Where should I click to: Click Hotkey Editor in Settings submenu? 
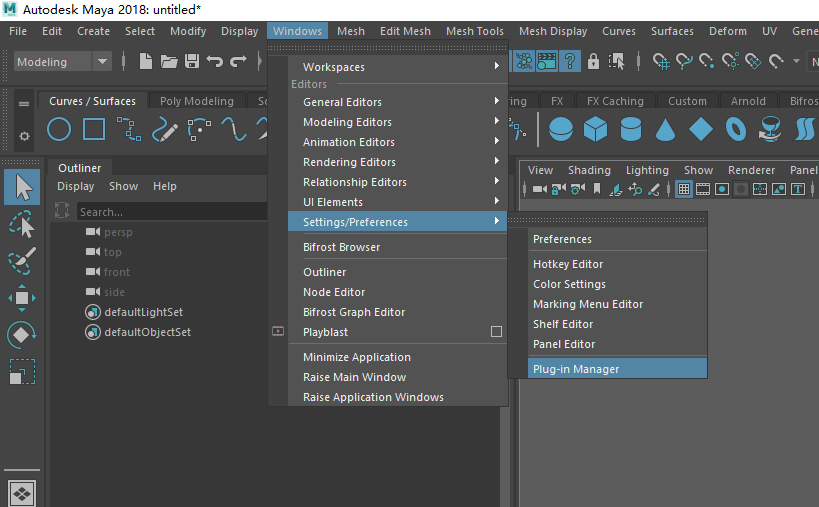click(x=568, y=264)
